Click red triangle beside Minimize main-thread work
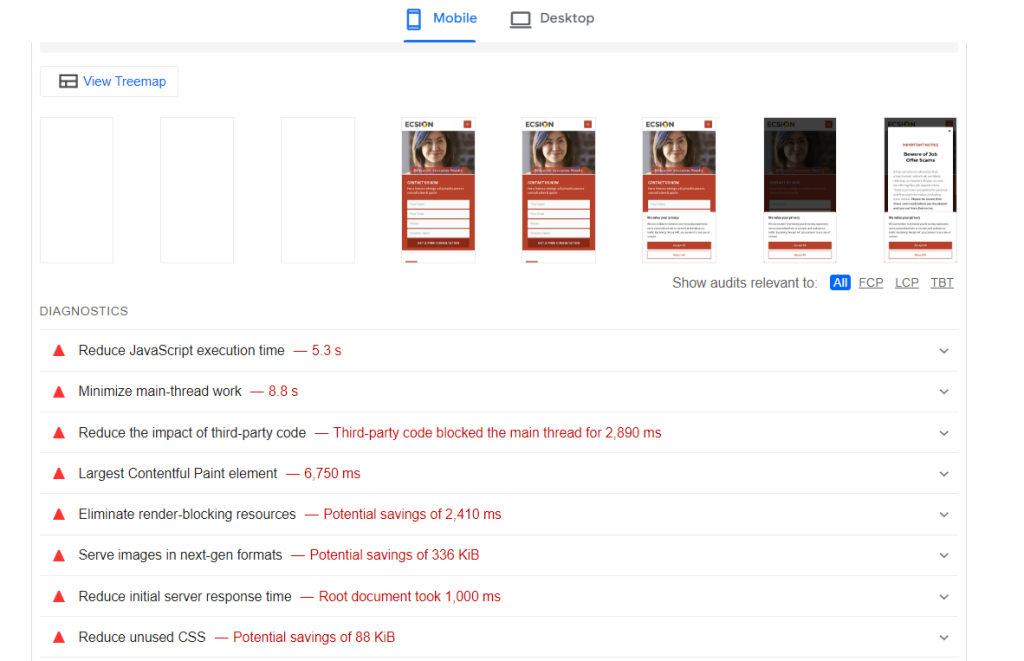 (x=59, y=392)
